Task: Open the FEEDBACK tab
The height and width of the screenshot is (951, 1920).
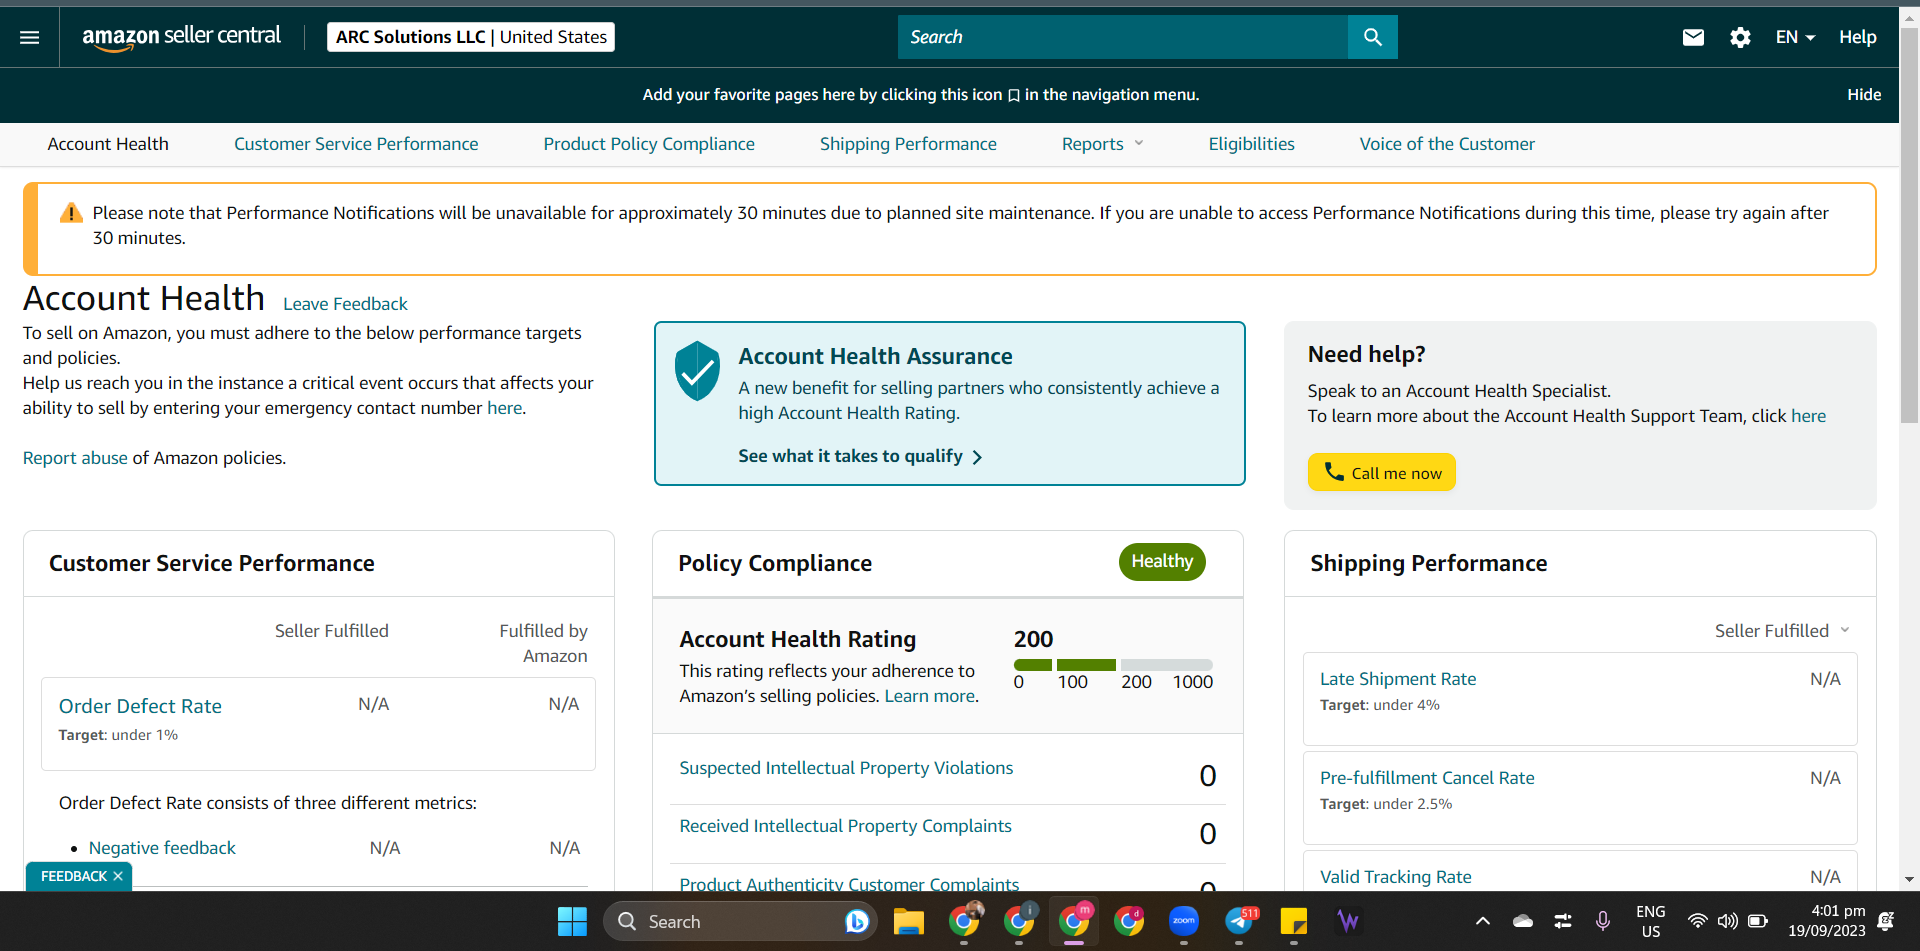Action: 73,876
